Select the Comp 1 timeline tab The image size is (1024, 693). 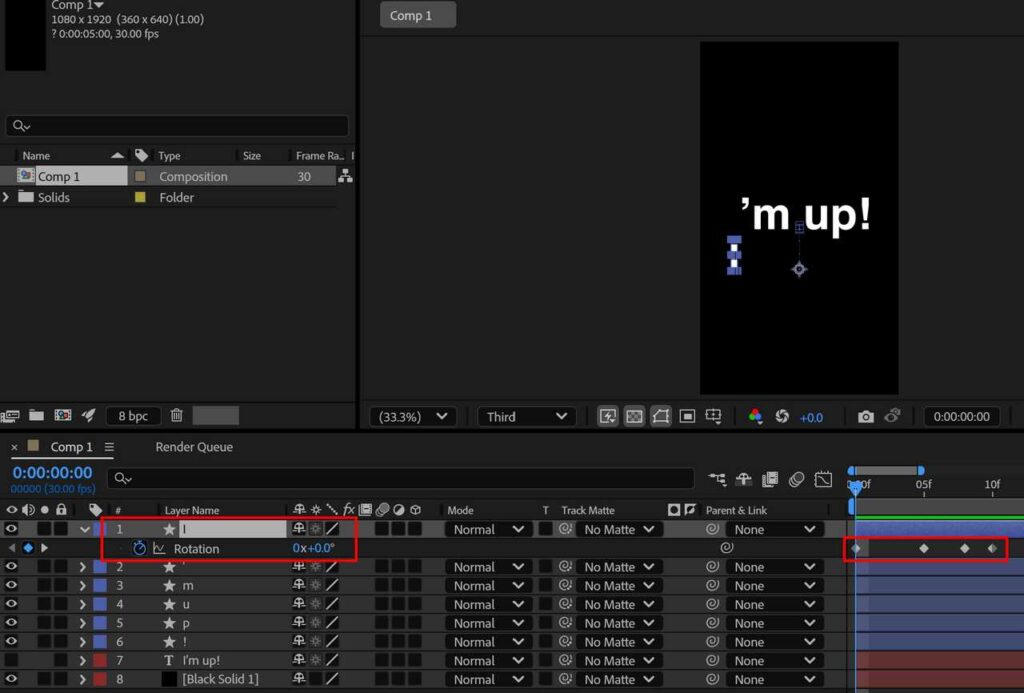[x=71, y=447]
